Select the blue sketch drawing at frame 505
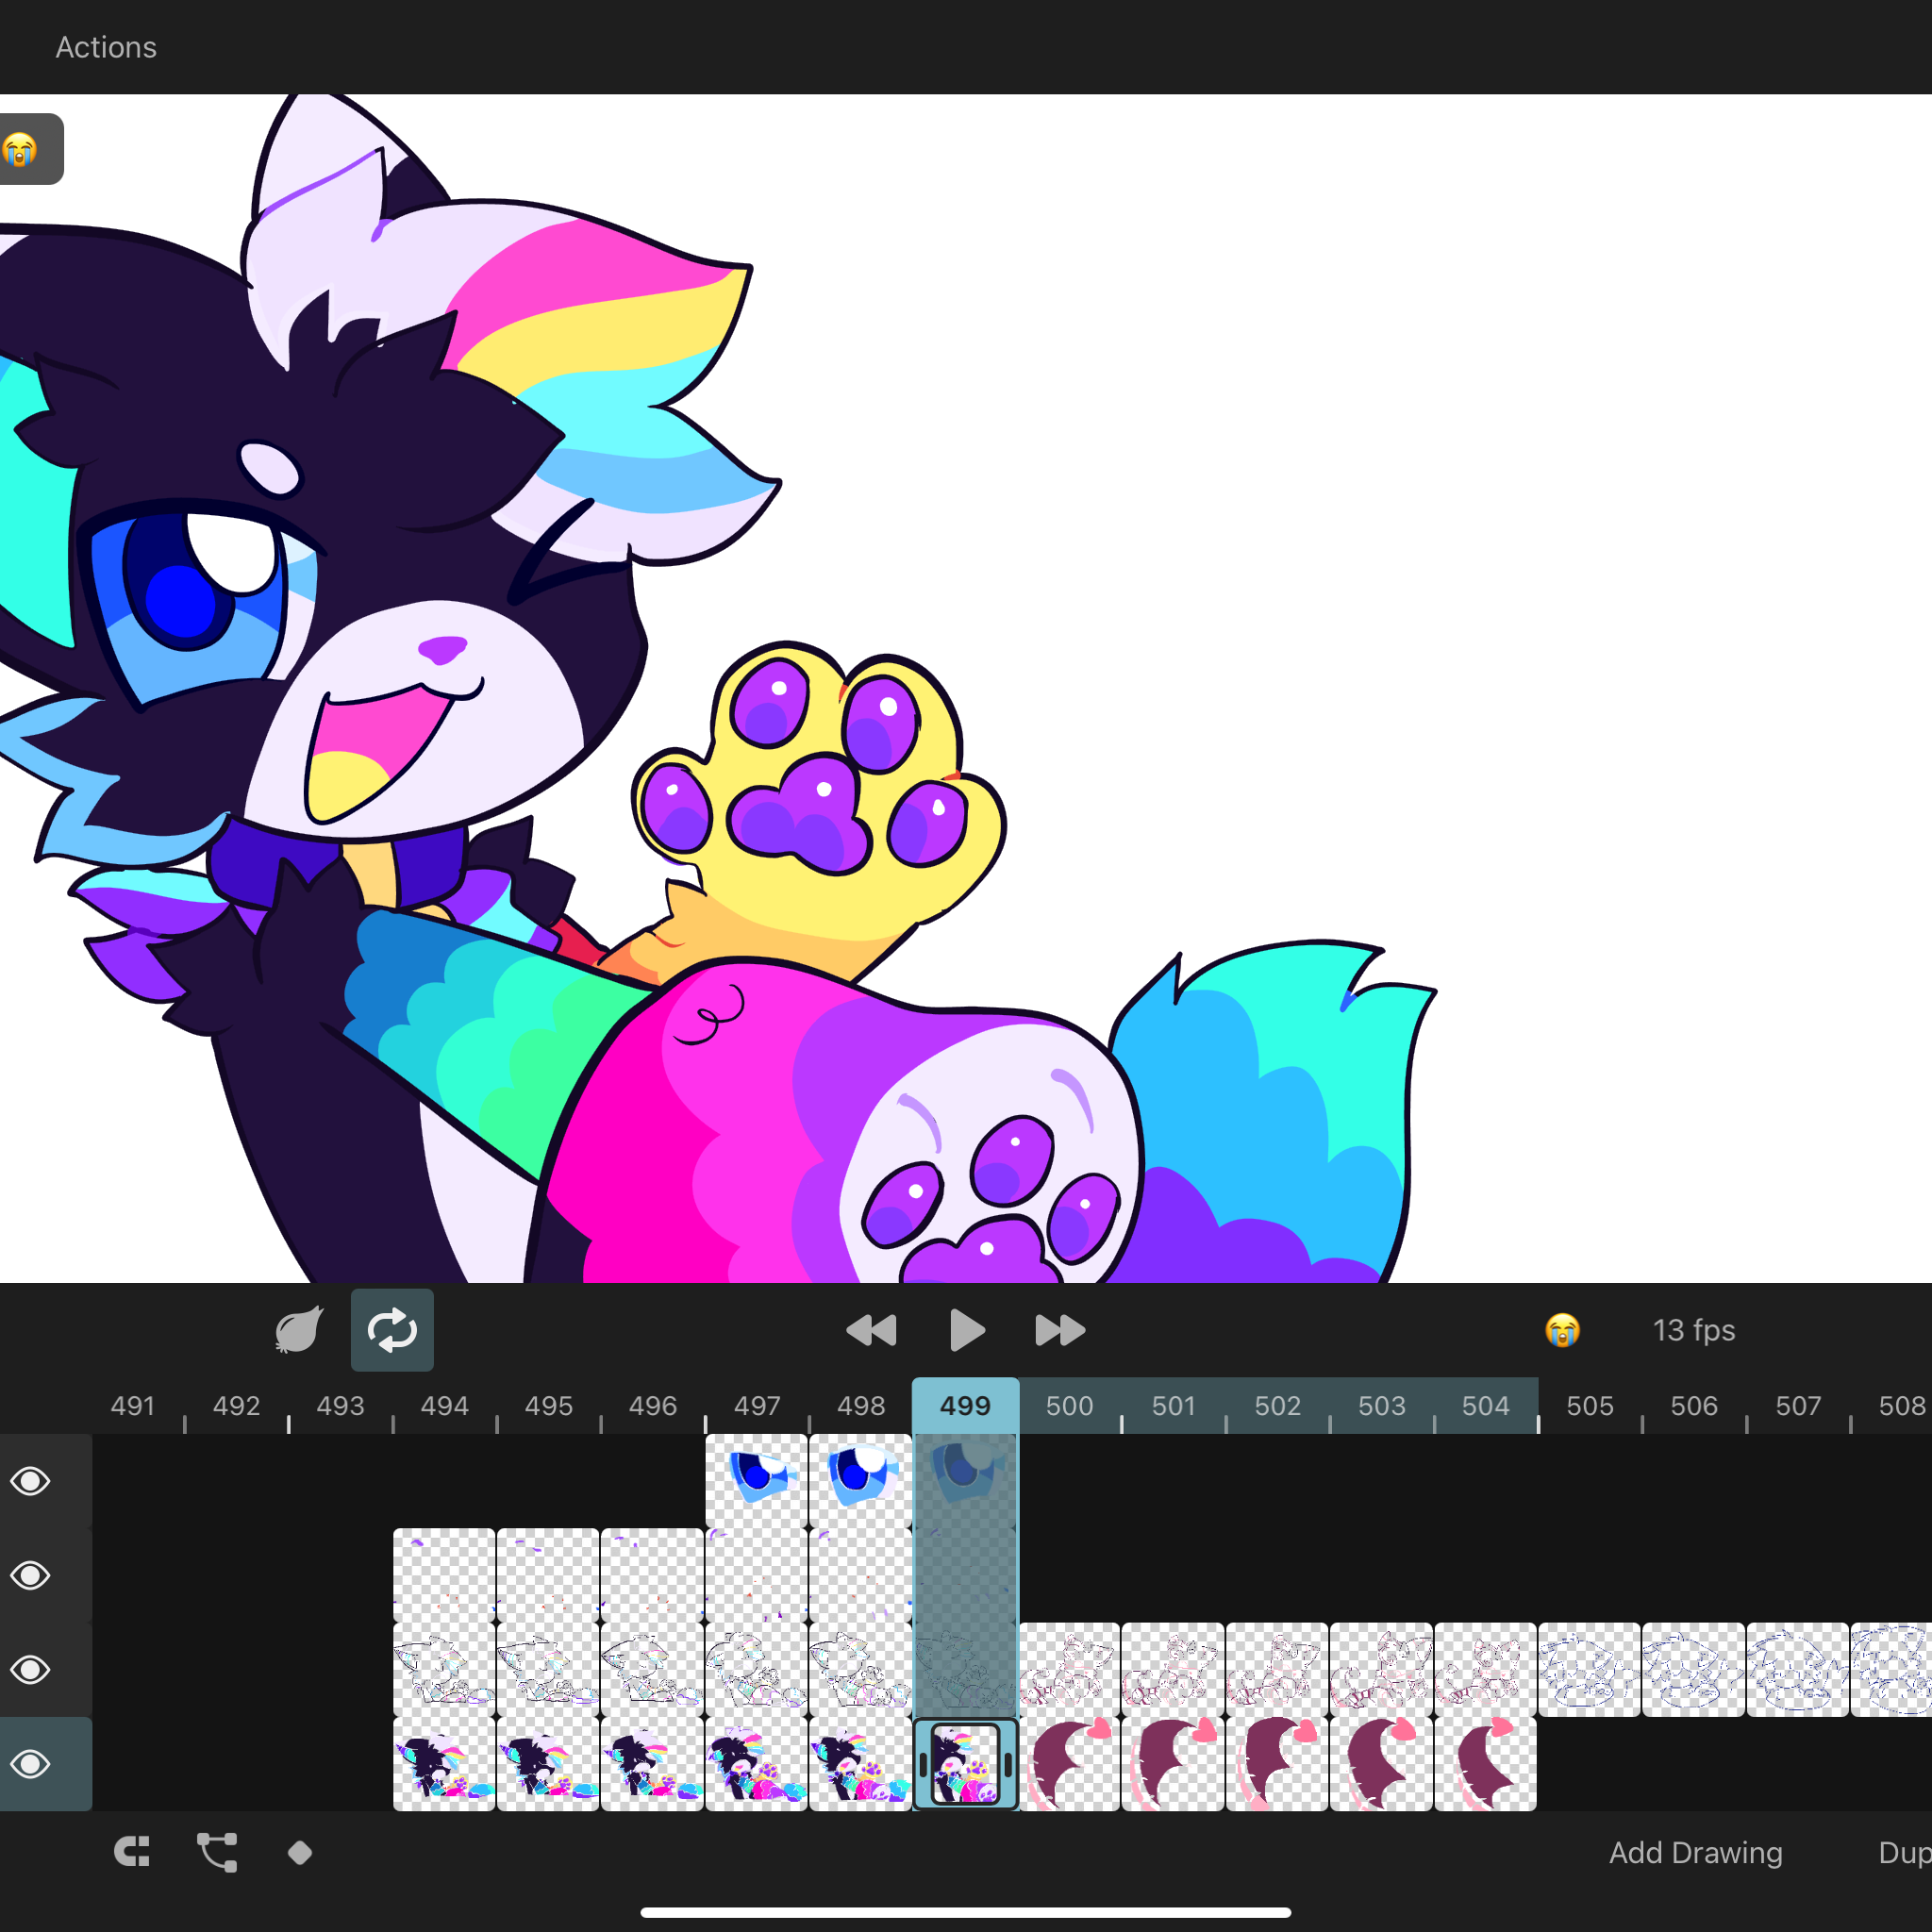This screenshot has height=1932, width=1932. [x=1589, y=1670]
